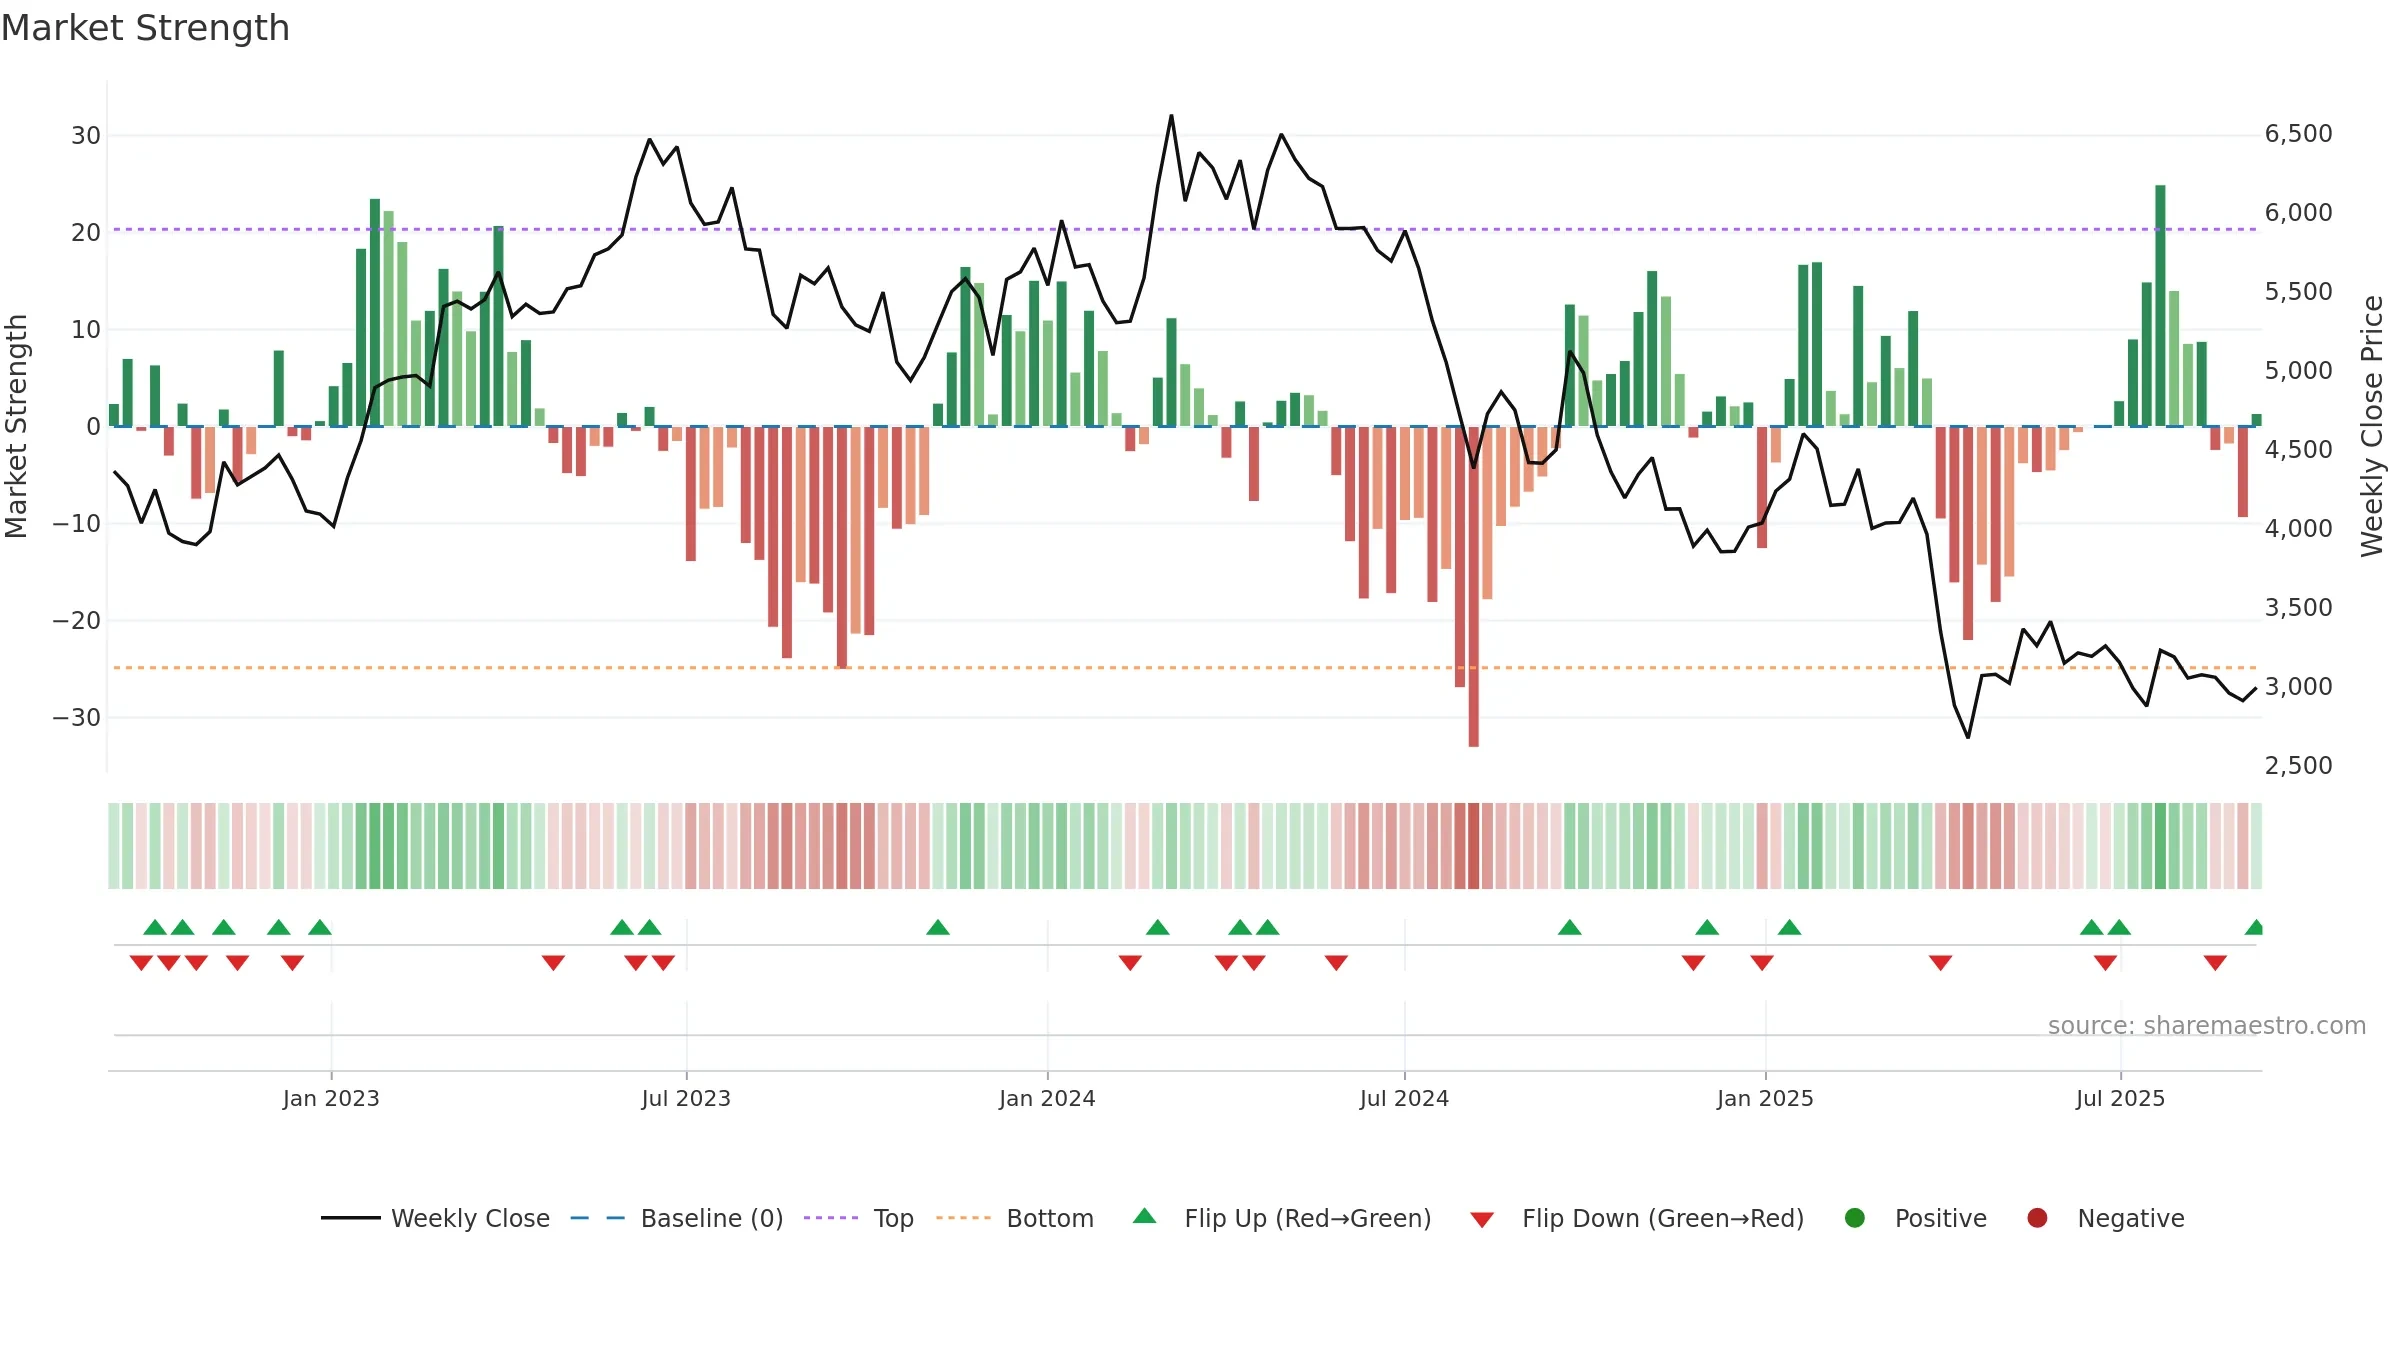
Task: Toggle the Top legend entry
Action: pyautogui.click(x=859, y=1218)
